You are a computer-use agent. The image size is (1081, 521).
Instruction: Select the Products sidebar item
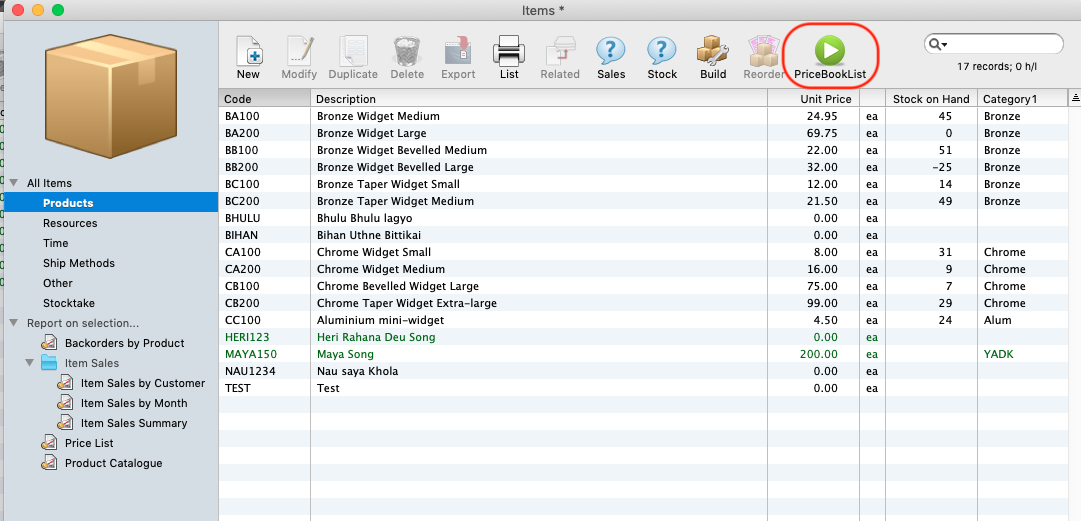tap(111, 203)
